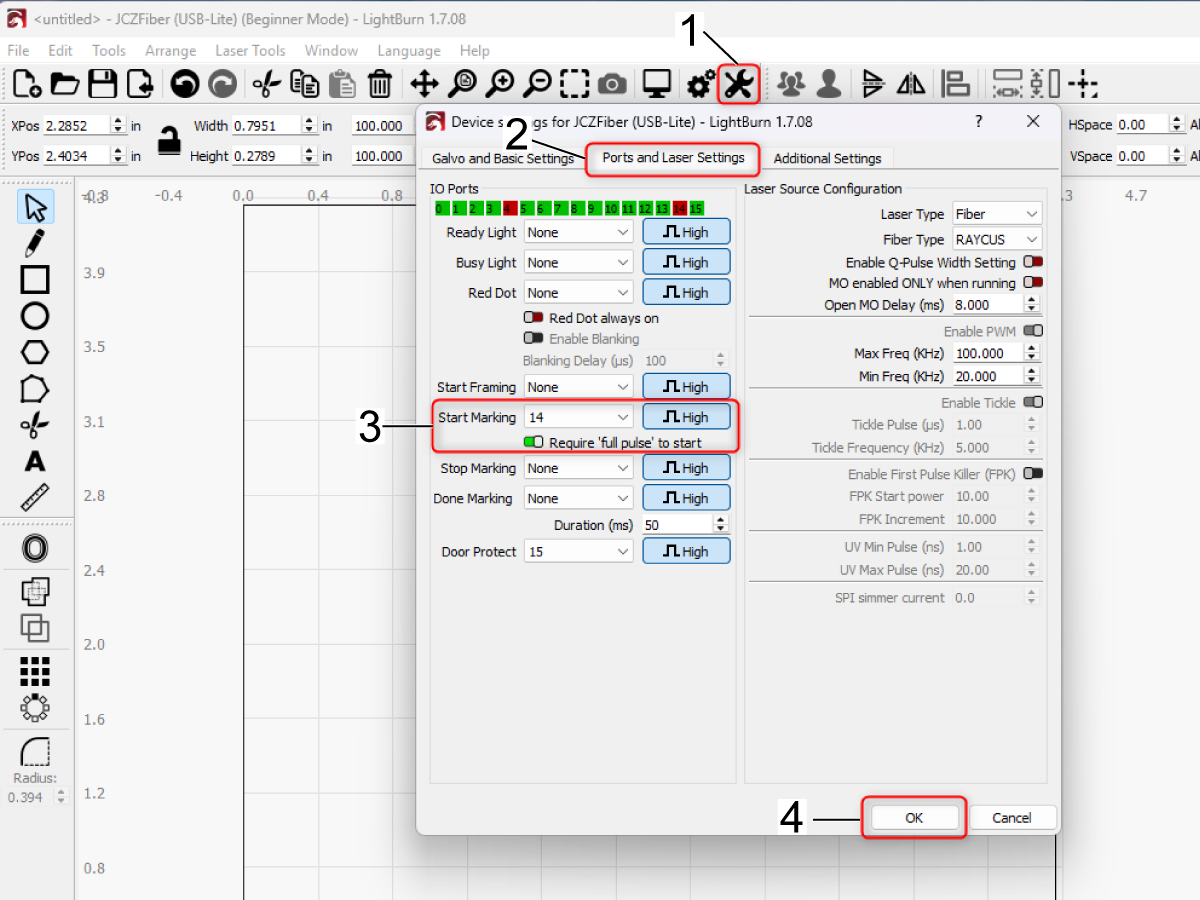Select the hexagon polygon tool

click(35, 352)
